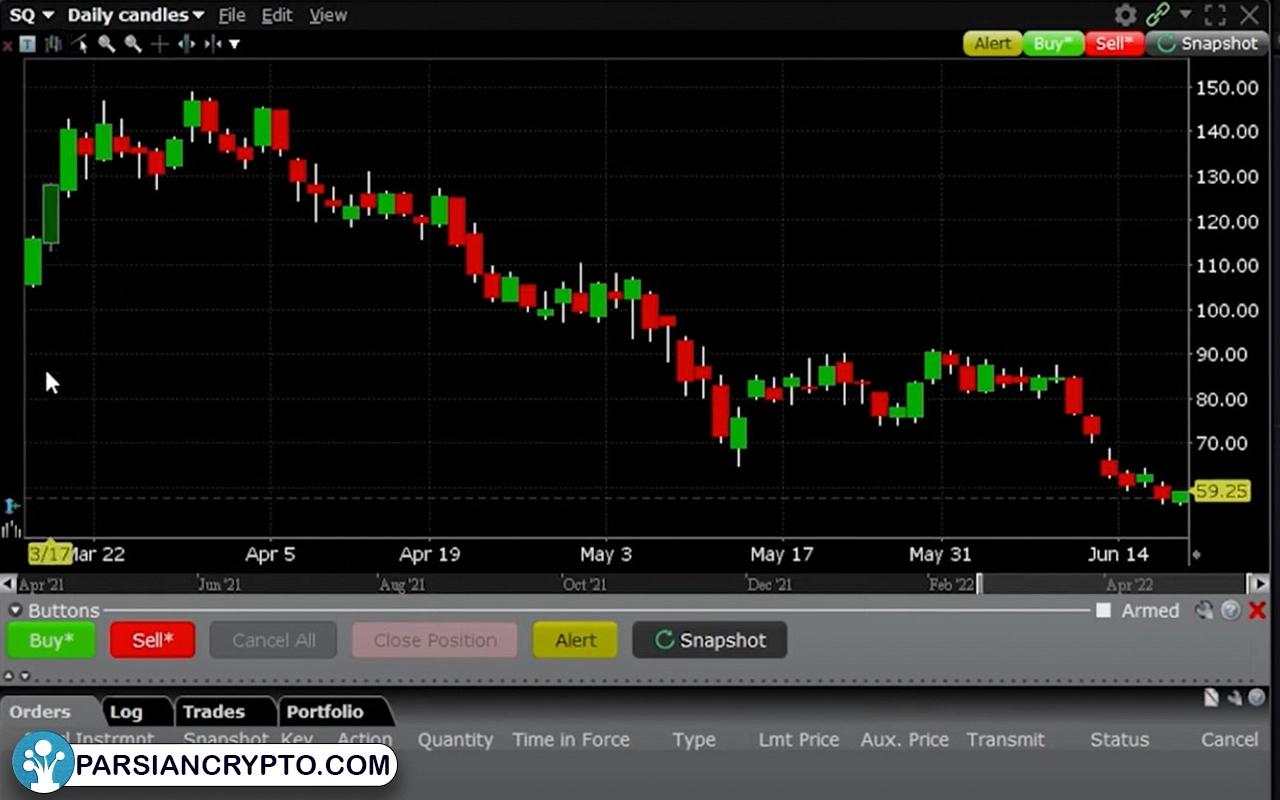1280x800 pixels.
Task: Switch to the Trades tab
Action: [214, 712]
